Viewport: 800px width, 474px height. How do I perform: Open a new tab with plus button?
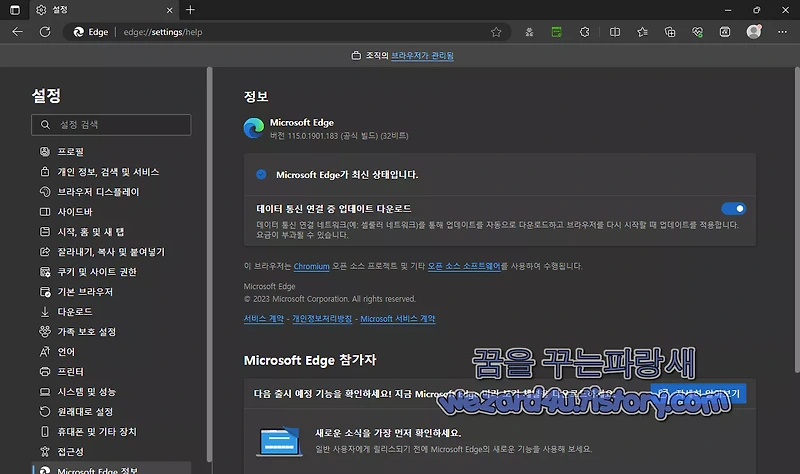[x=190, y=10]
